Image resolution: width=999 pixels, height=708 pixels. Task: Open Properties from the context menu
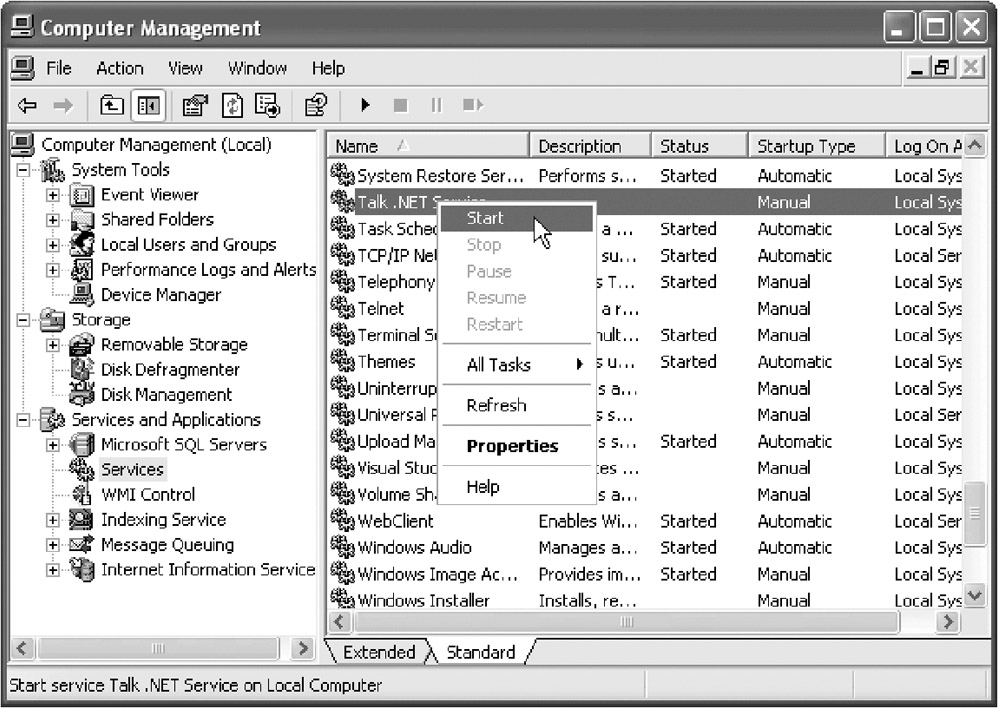point(512,446)
